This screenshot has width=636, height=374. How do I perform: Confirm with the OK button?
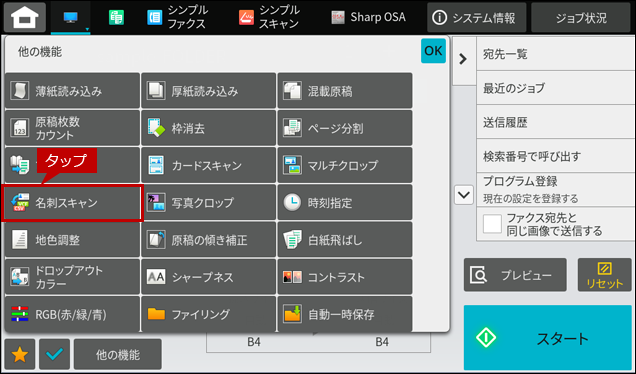pos(433,51)
